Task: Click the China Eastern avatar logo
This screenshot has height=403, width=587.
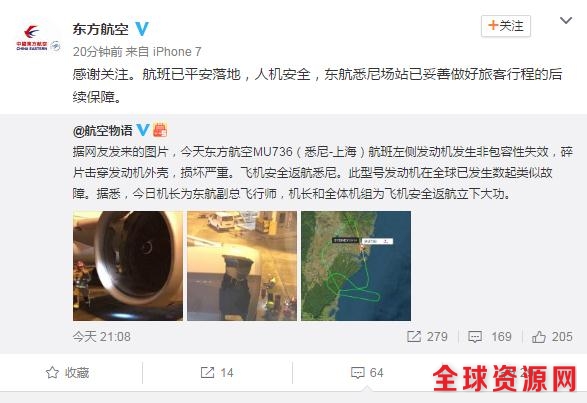Action: tap(37, 37)
